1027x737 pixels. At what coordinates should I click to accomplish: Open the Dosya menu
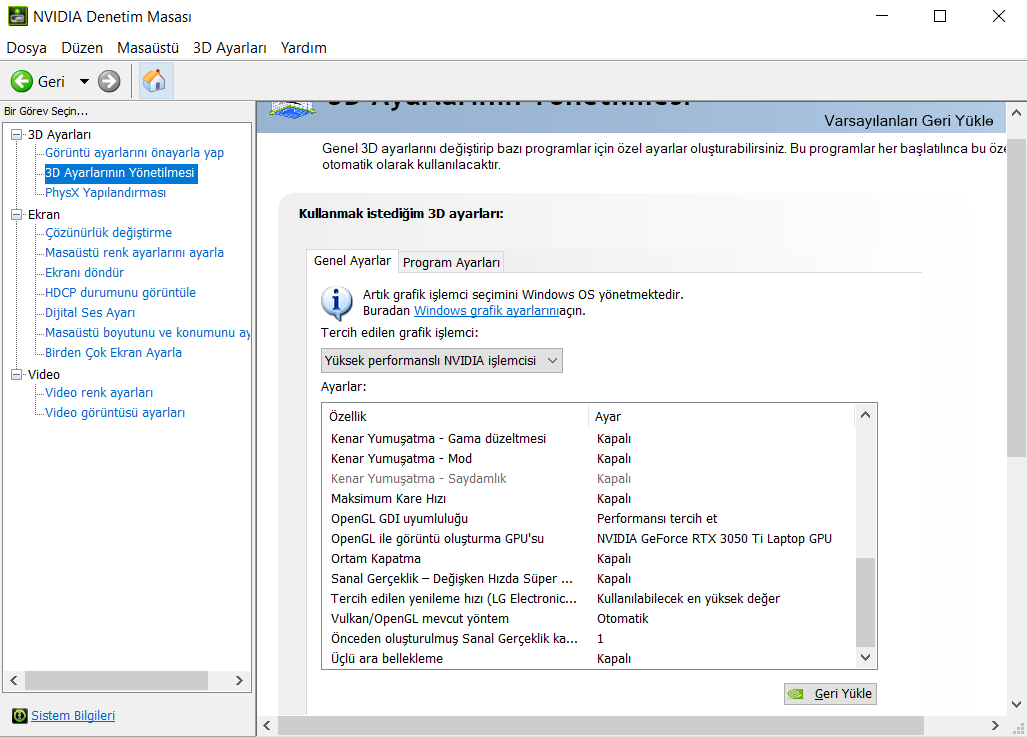(x=27, y=48)
